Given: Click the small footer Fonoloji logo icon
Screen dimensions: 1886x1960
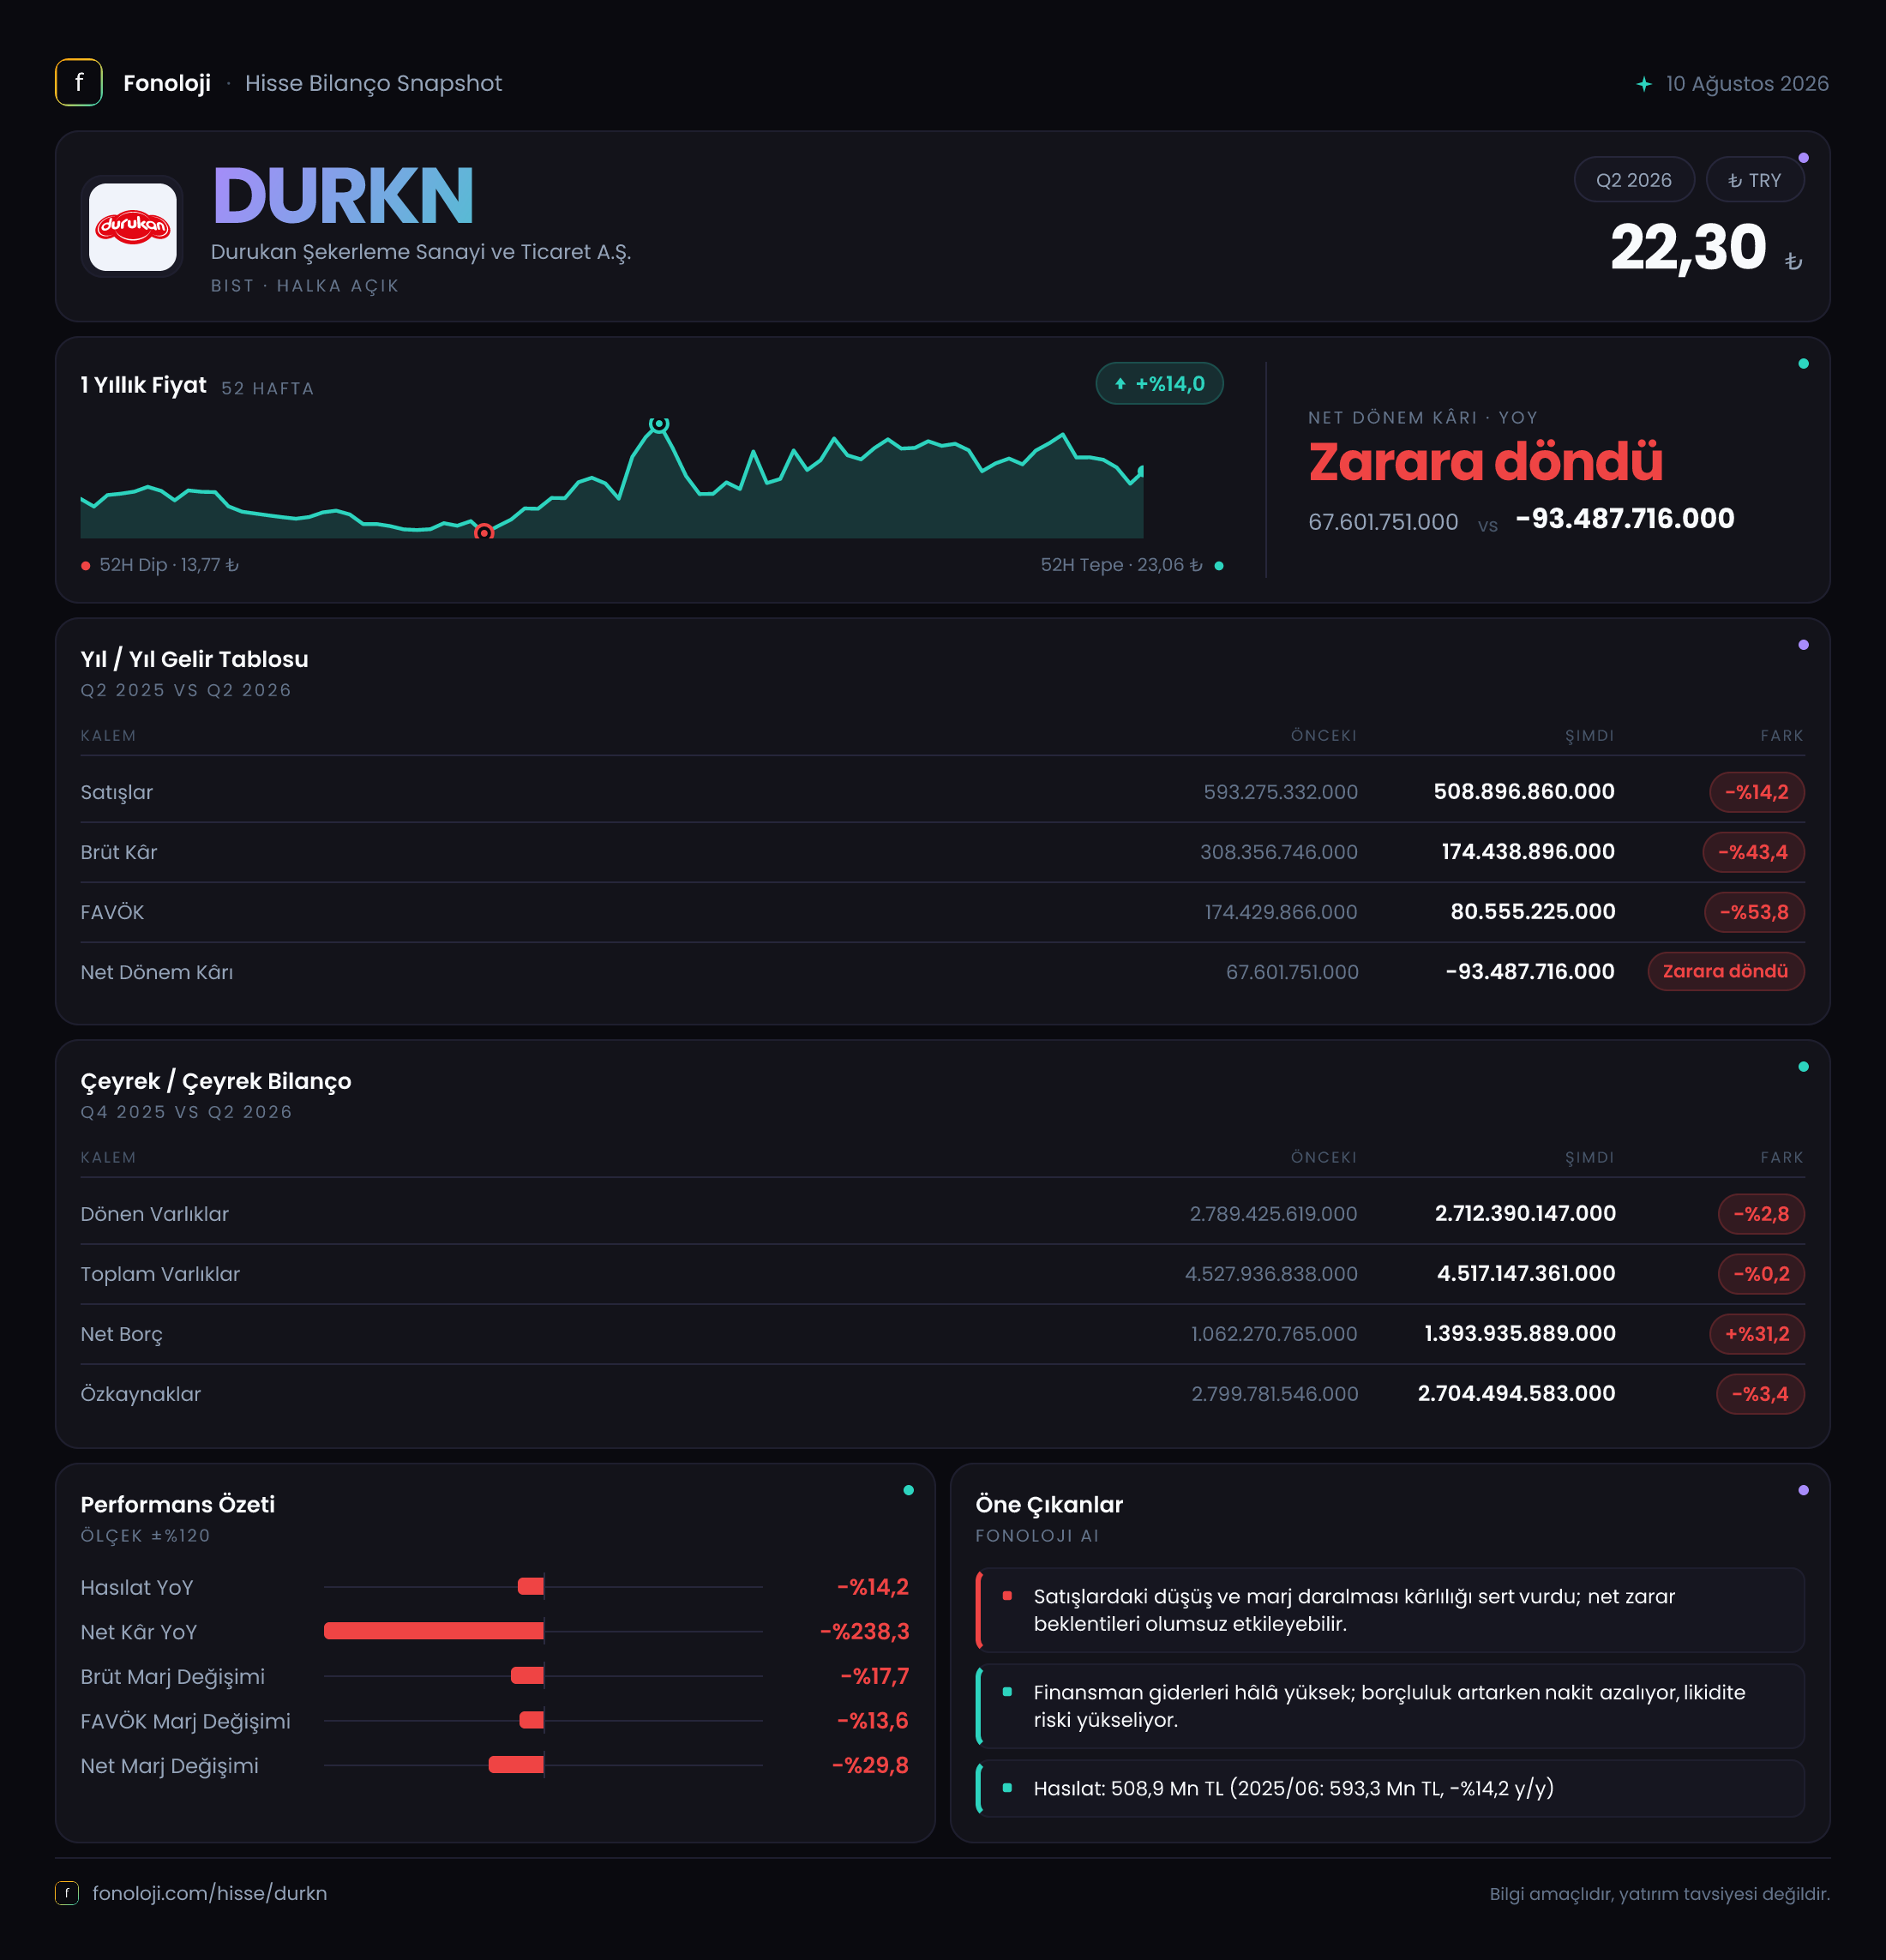Looking at the screenshot, I should tap(67, 1893).
